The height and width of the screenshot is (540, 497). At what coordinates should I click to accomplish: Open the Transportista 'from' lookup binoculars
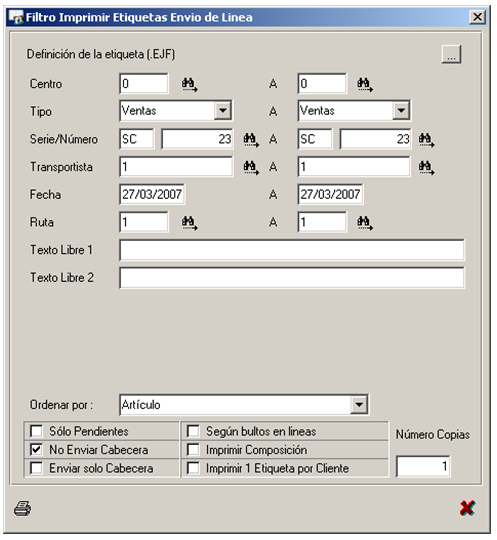pos(251,168)
